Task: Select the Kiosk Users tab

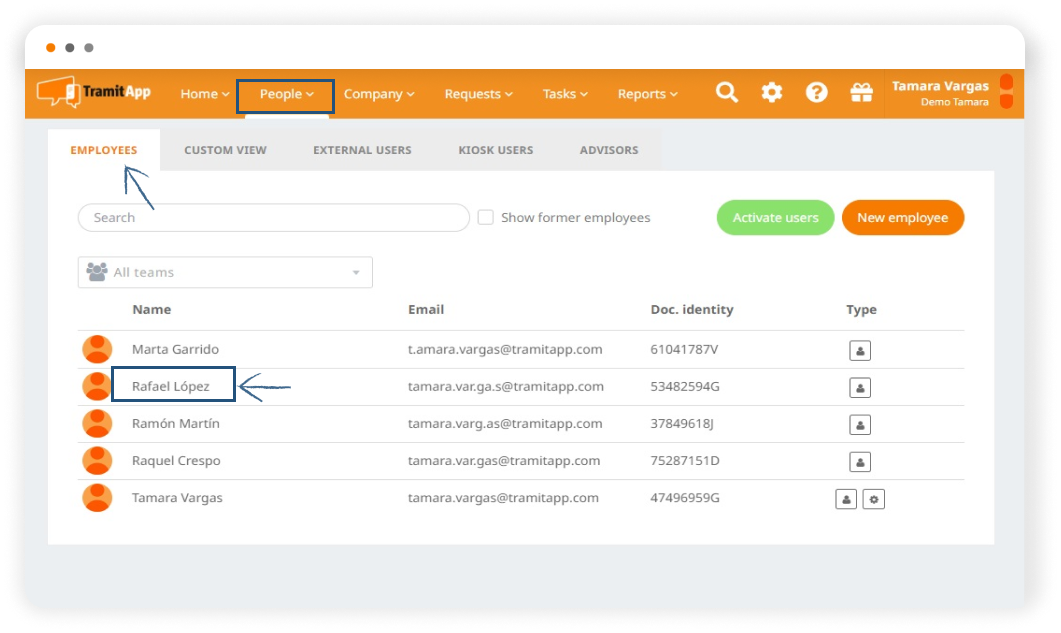Action: tap(495, 150)
